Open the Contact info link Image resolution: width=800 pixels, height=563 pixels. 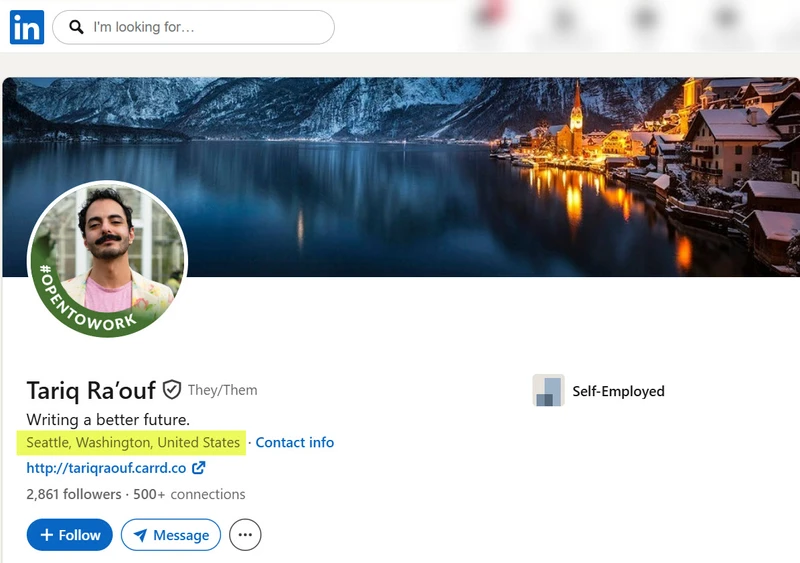tap(294, 442)
